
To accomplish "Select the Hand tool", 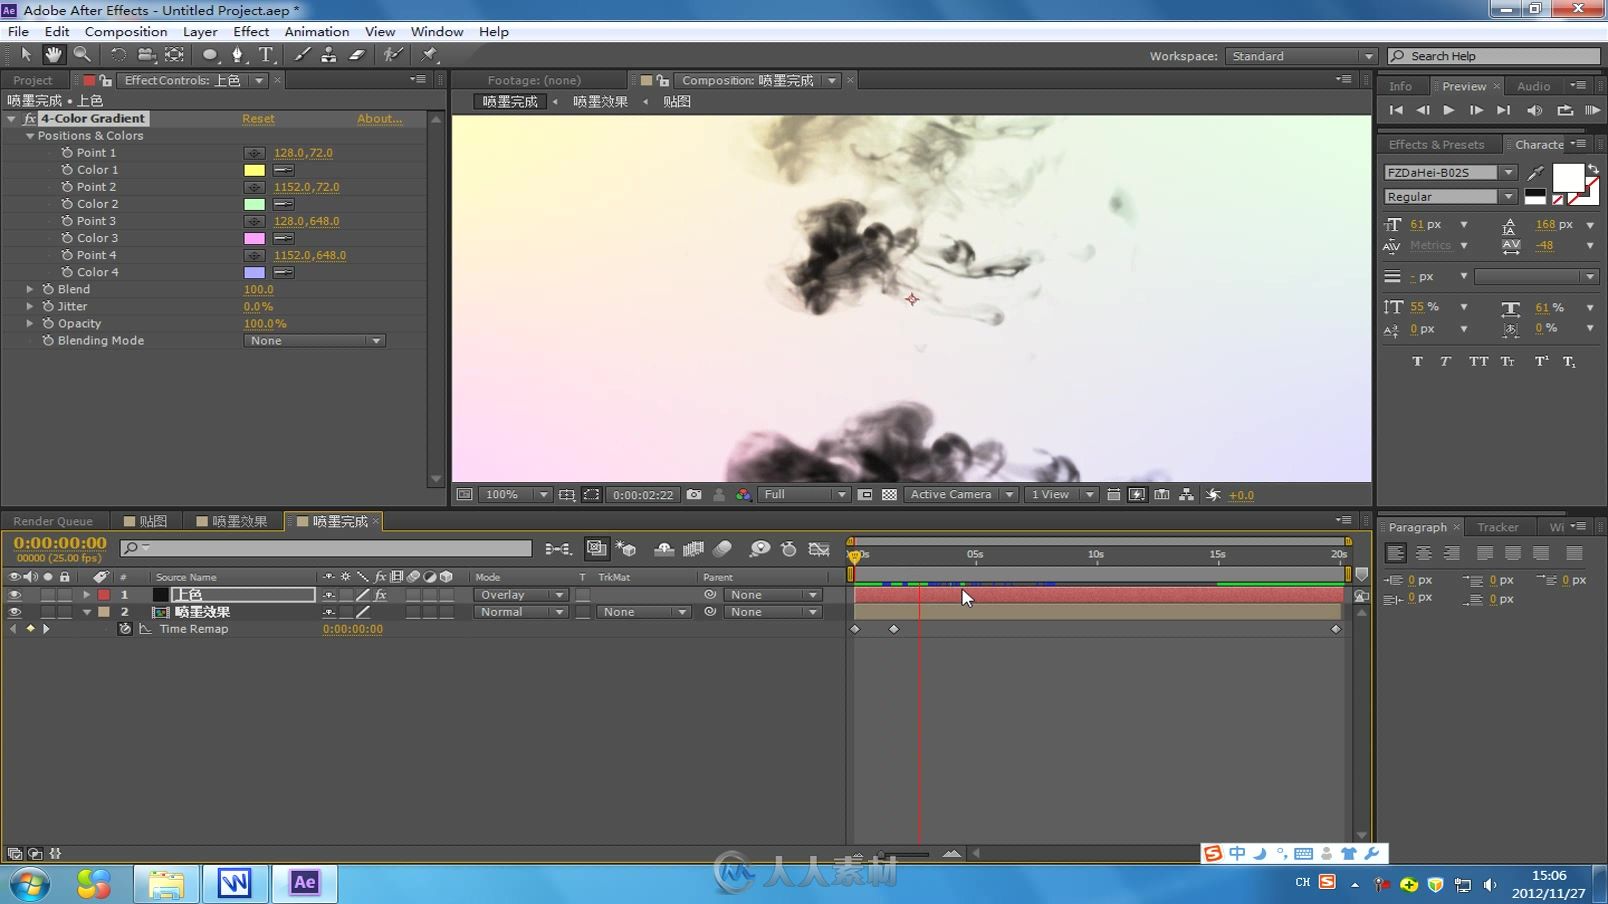I will tap(53, 55).
